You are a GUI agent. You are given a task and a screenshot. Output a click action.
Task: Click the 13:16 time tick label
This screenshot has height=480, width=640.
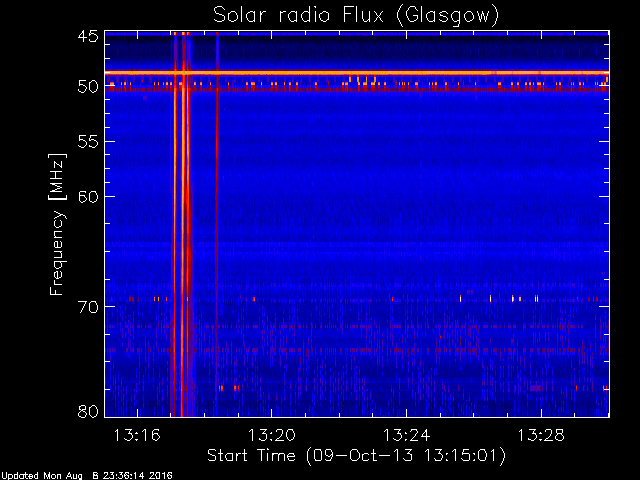point(137,435)
